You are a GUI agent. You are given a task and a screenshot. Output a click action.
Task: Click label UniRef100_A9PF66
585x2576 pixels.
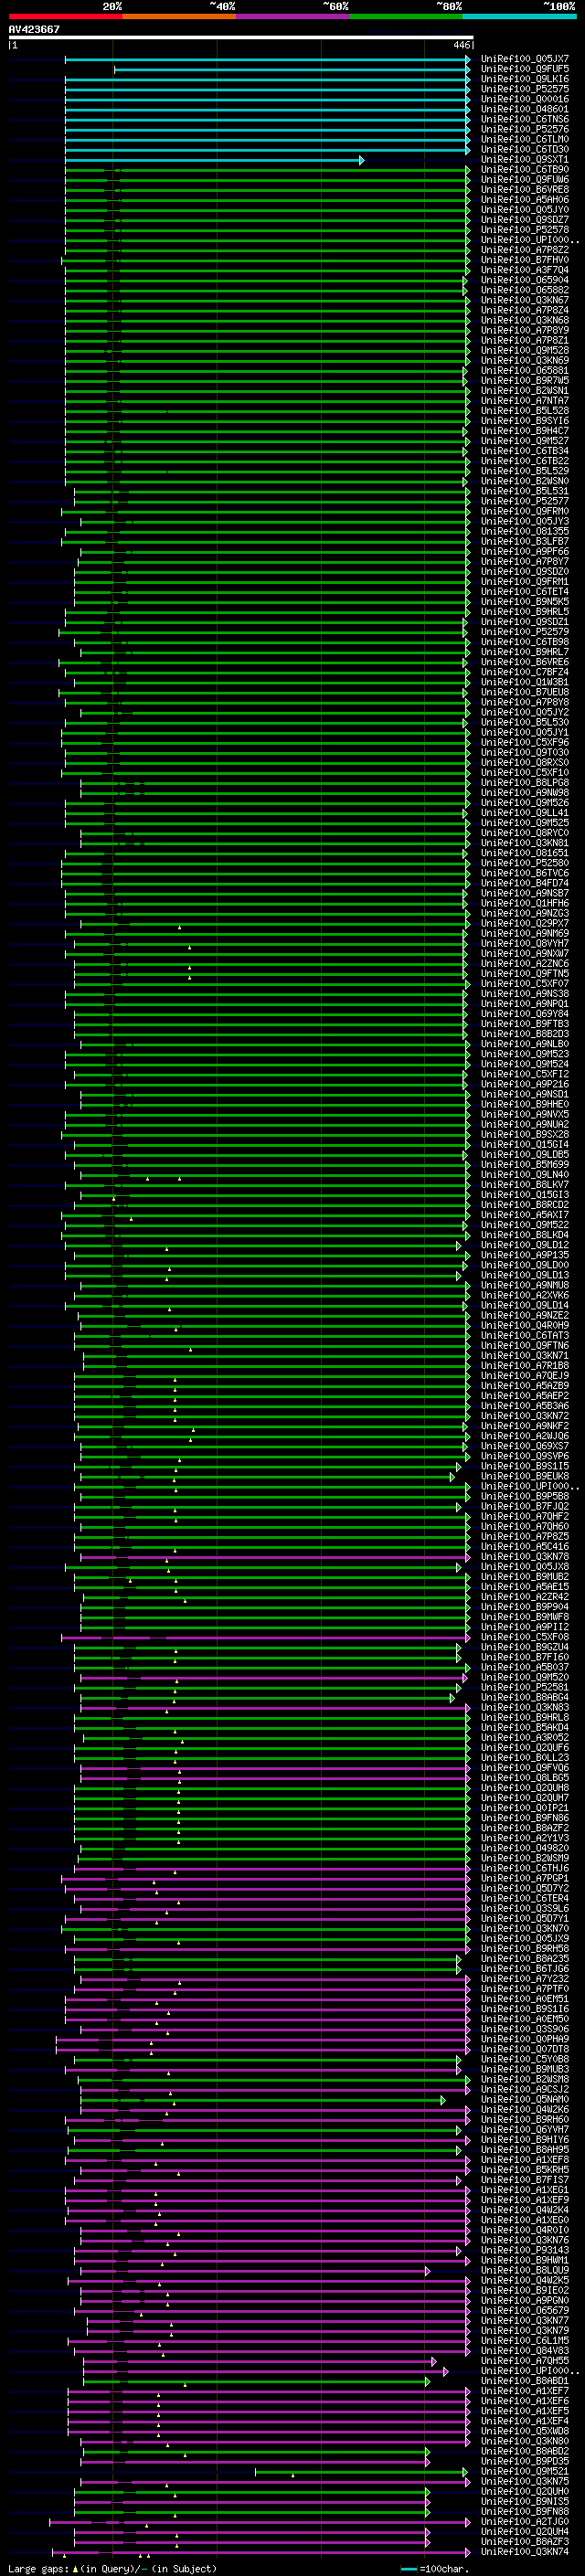(x=525, y=551)
